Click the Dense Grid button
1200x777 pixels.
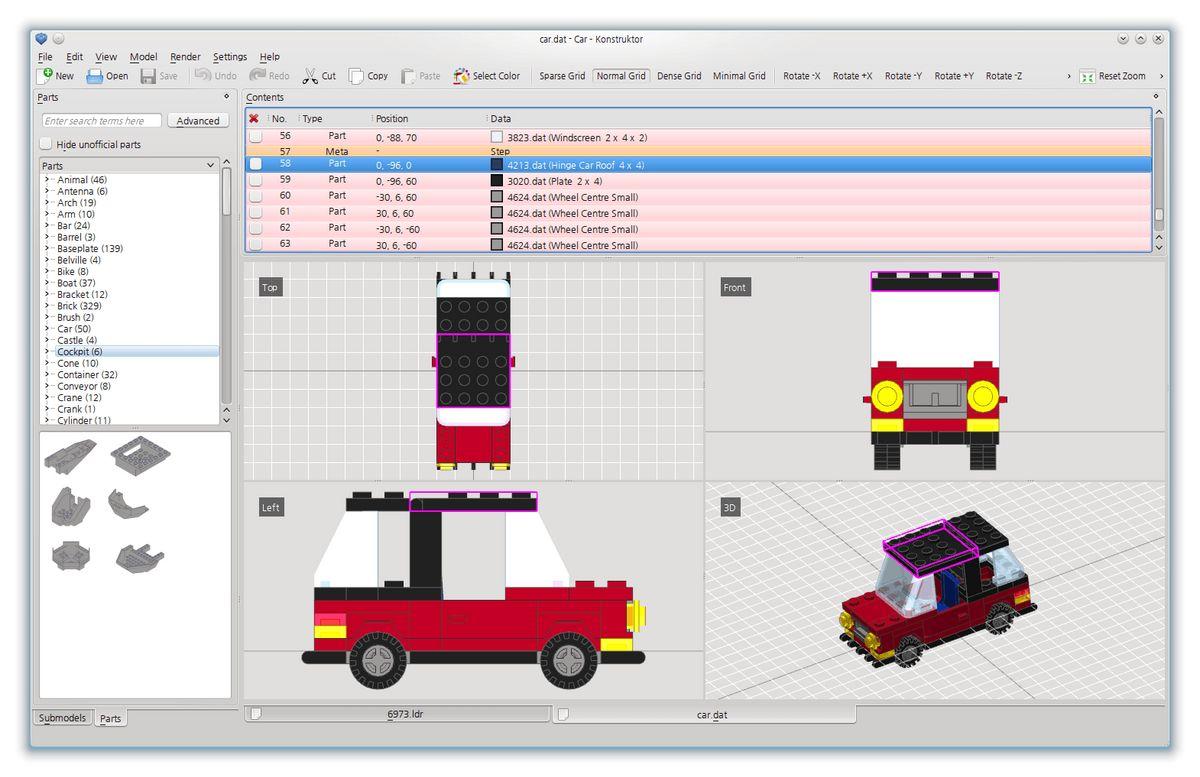[x=679, y=76]
